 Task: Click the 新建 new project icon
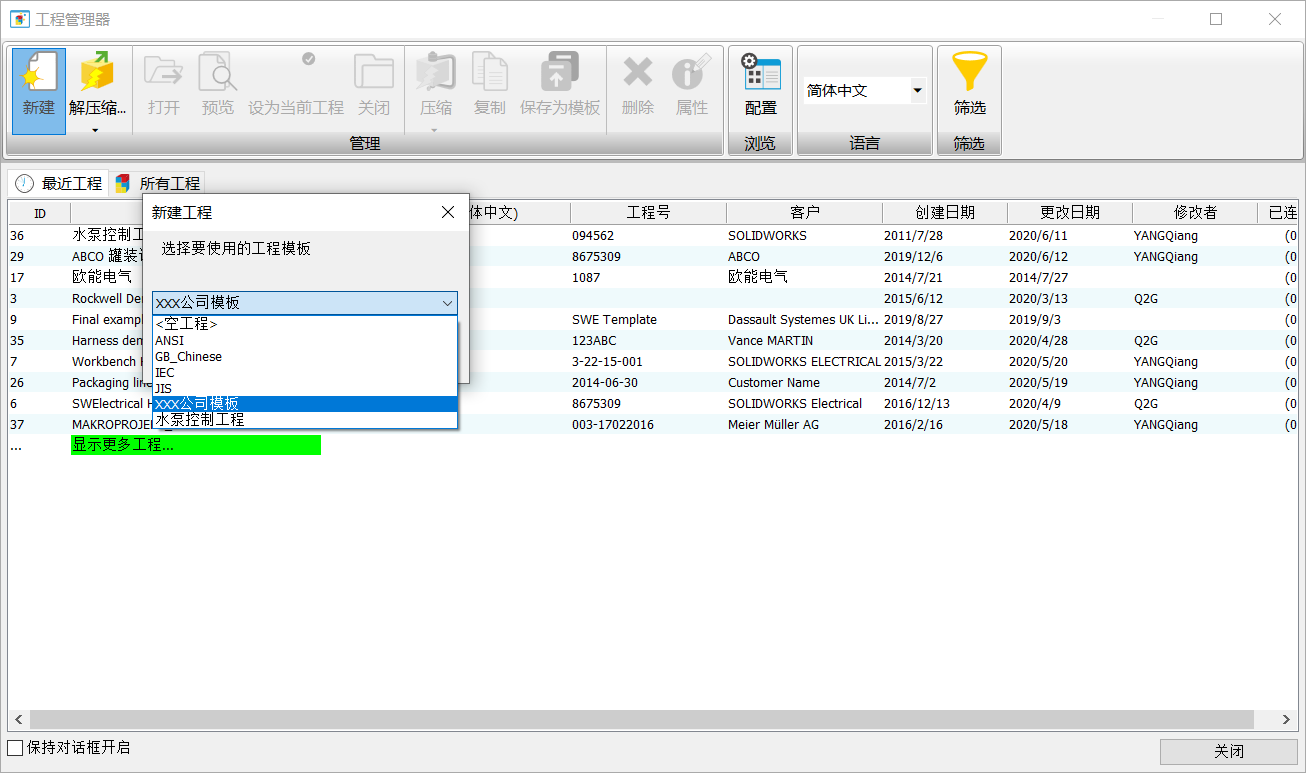coord(39,91)
